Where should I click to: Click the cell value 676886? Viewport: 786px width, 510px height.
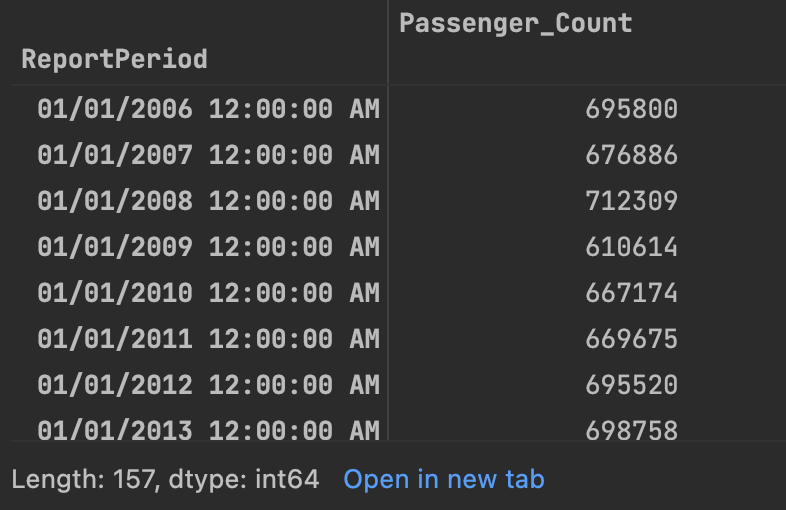click(632, 155)
